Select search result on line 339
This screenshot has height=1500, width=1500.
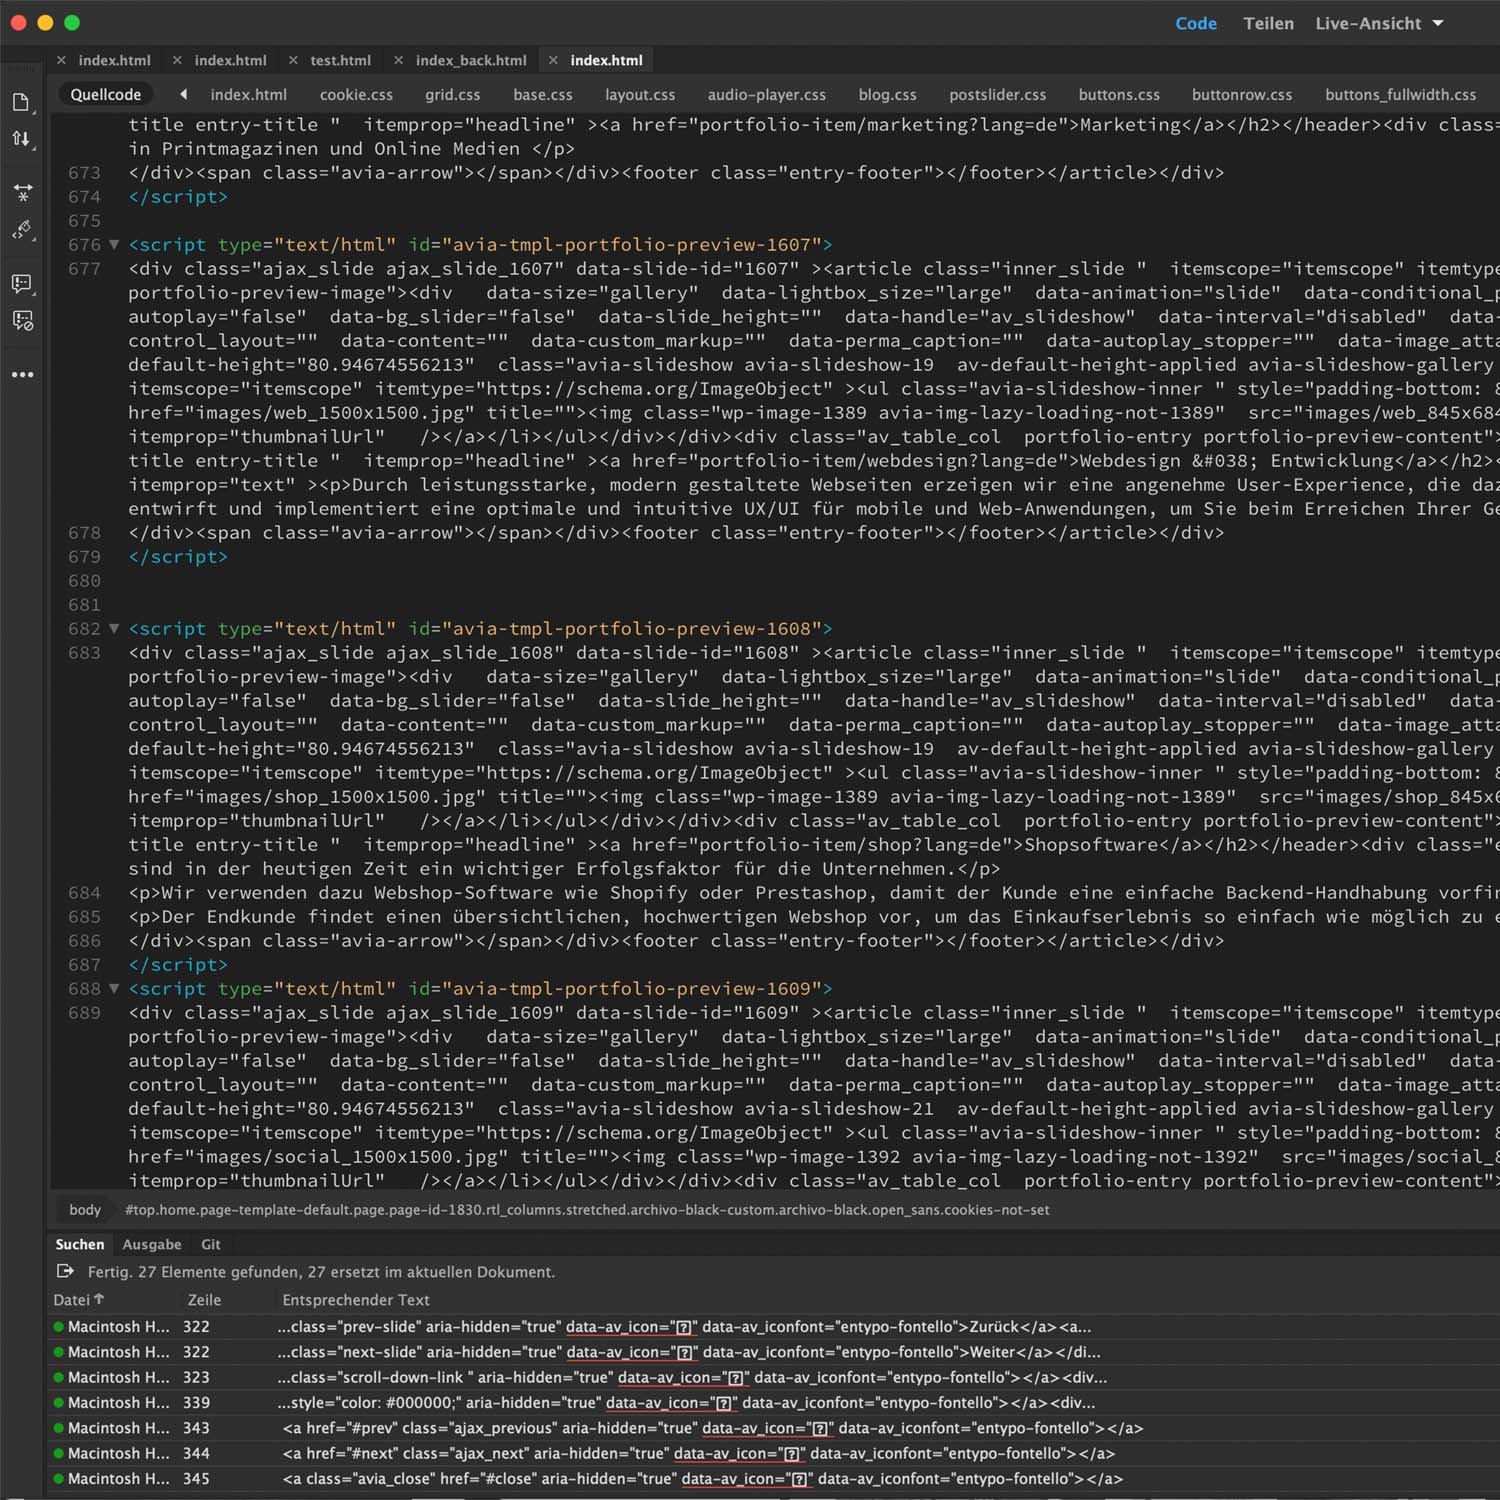pos(775,1403)
